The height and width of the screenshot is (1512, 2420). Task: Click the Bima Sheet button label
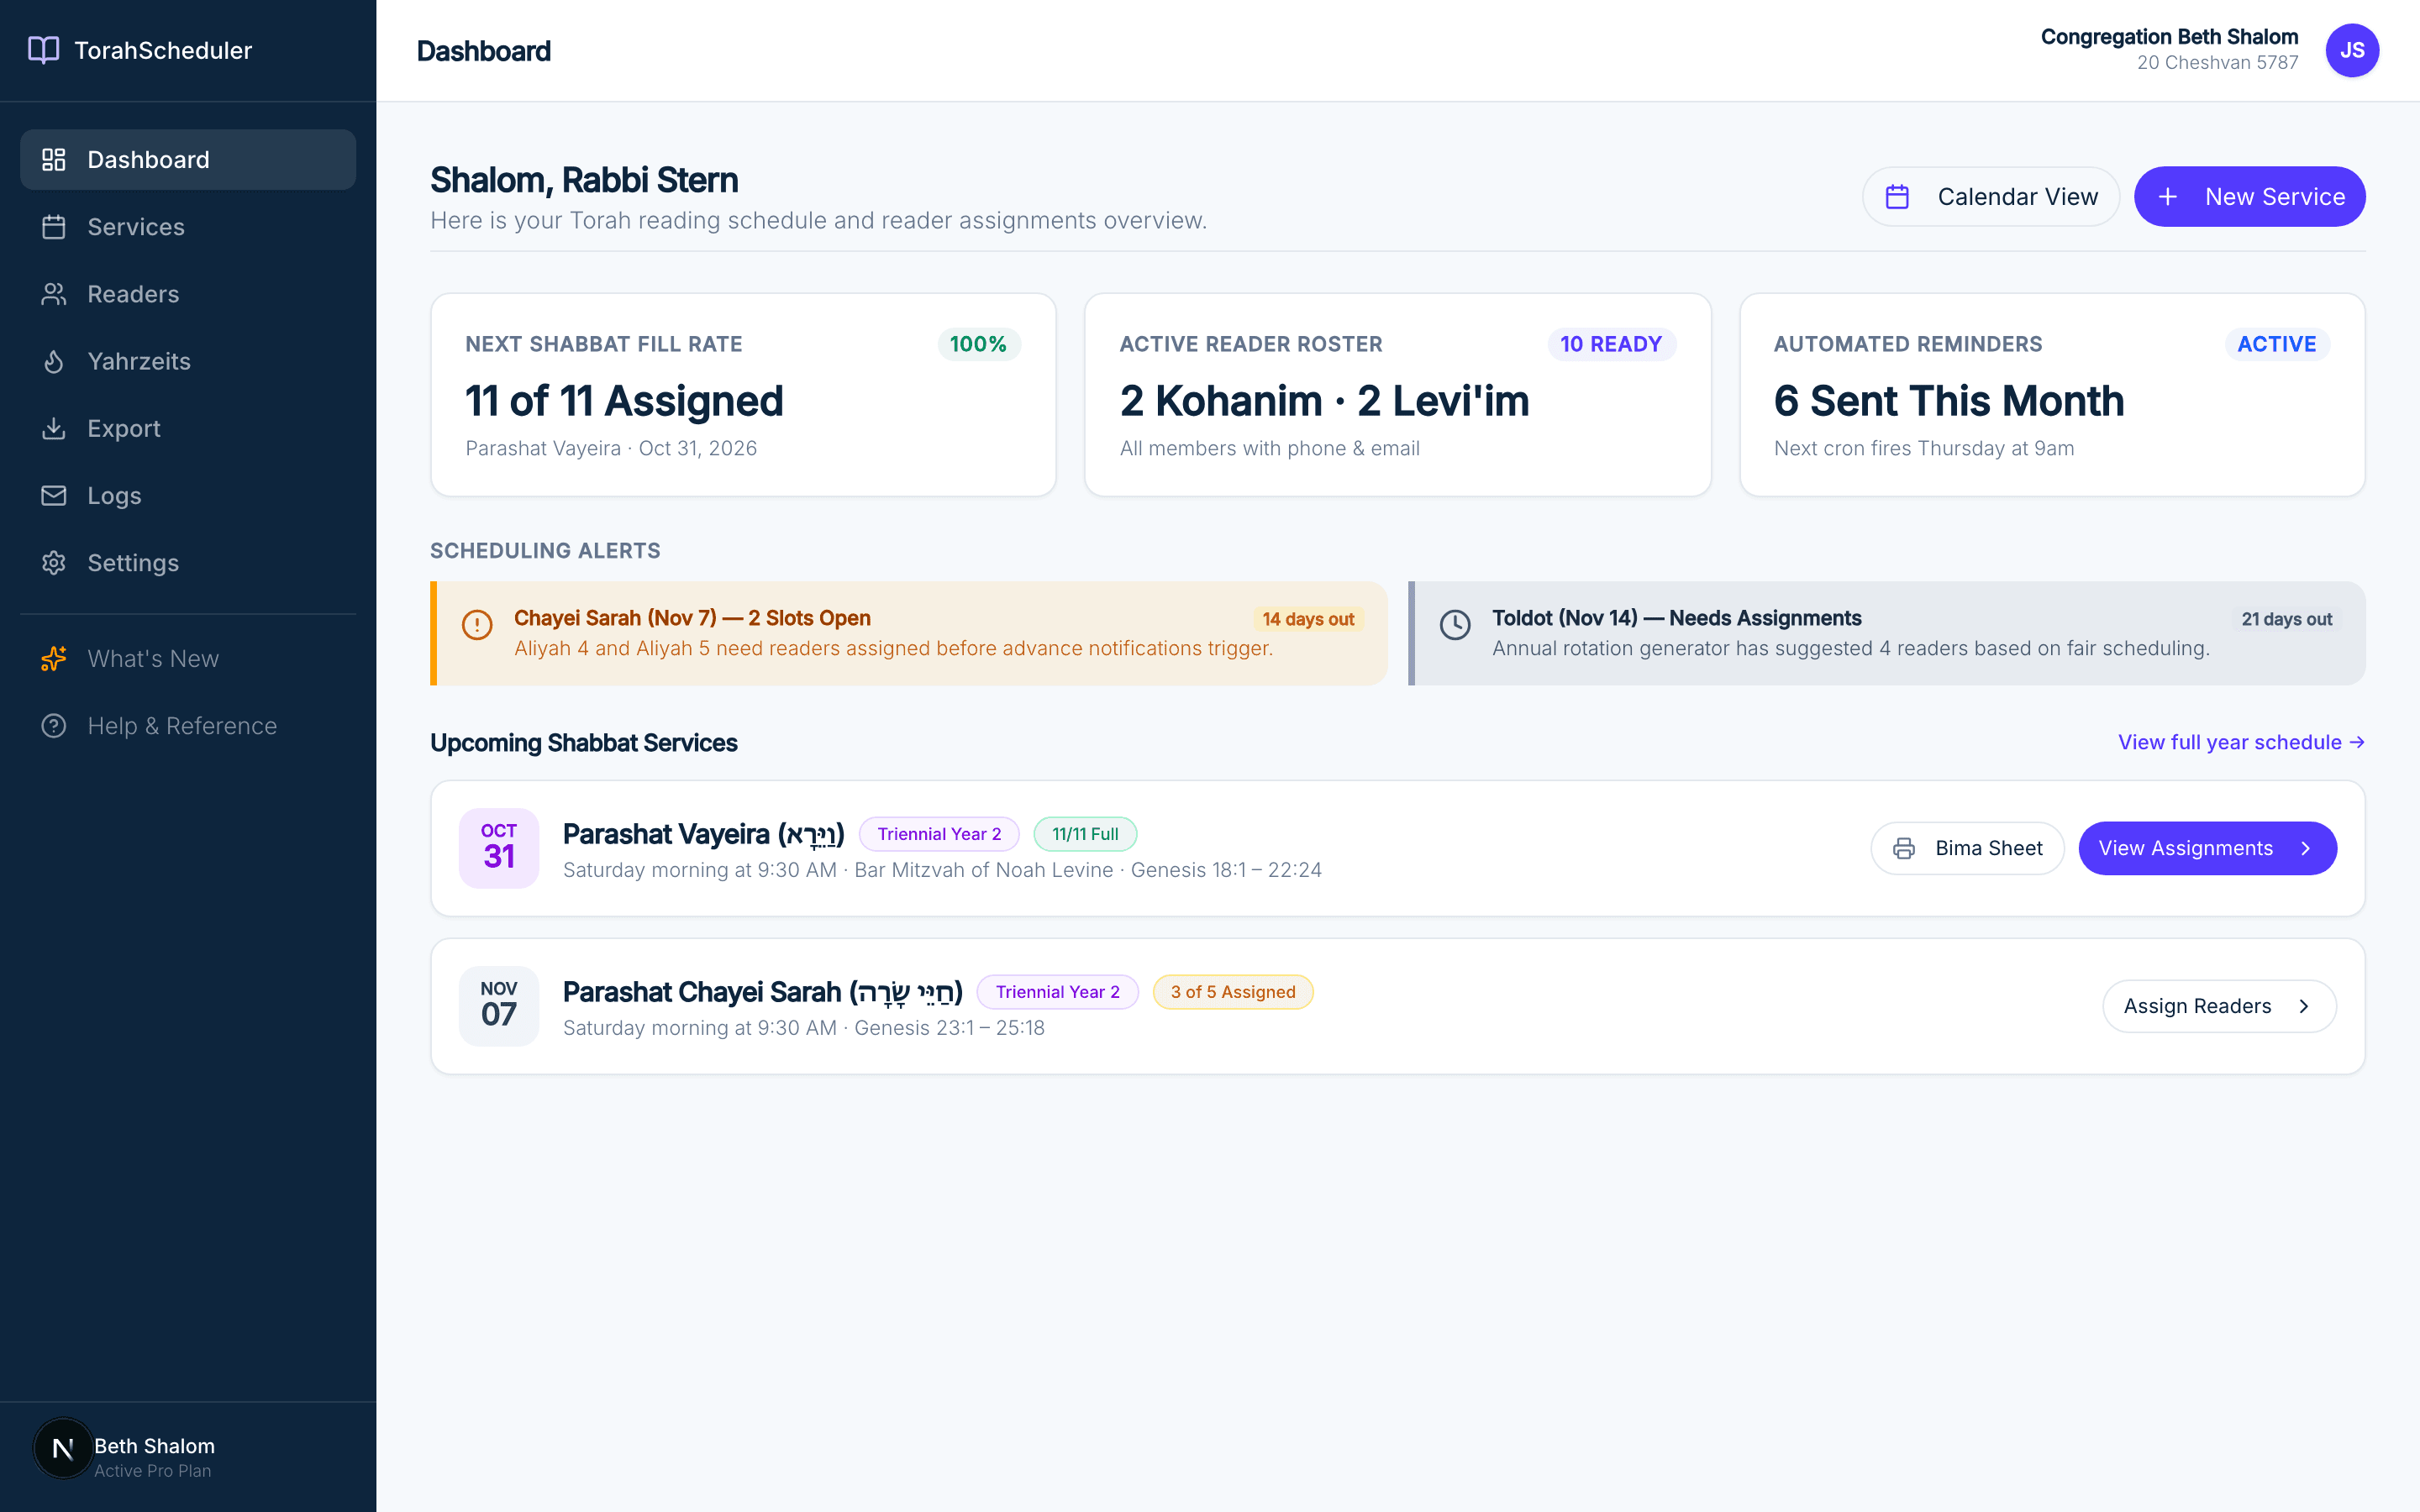pos(1988,848)
